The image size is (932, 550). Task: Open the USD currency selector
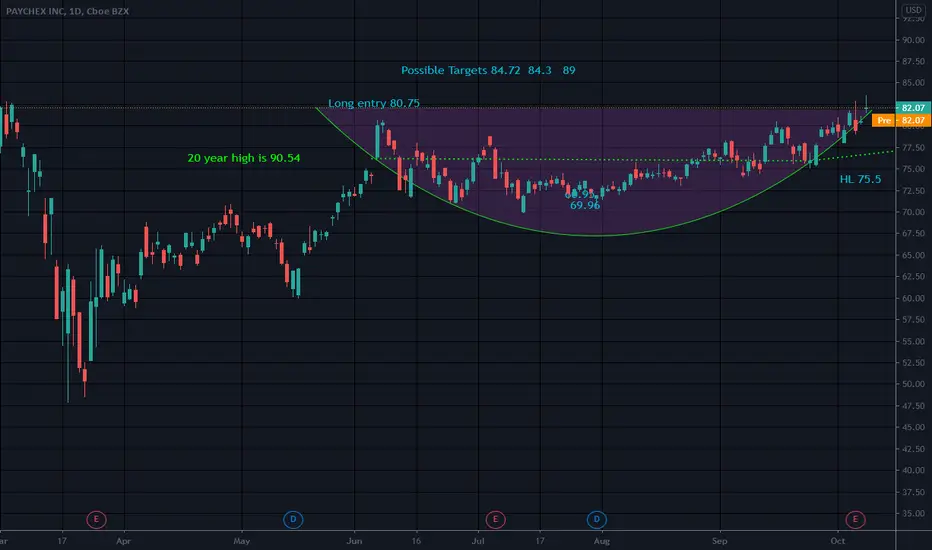point(913,10)
